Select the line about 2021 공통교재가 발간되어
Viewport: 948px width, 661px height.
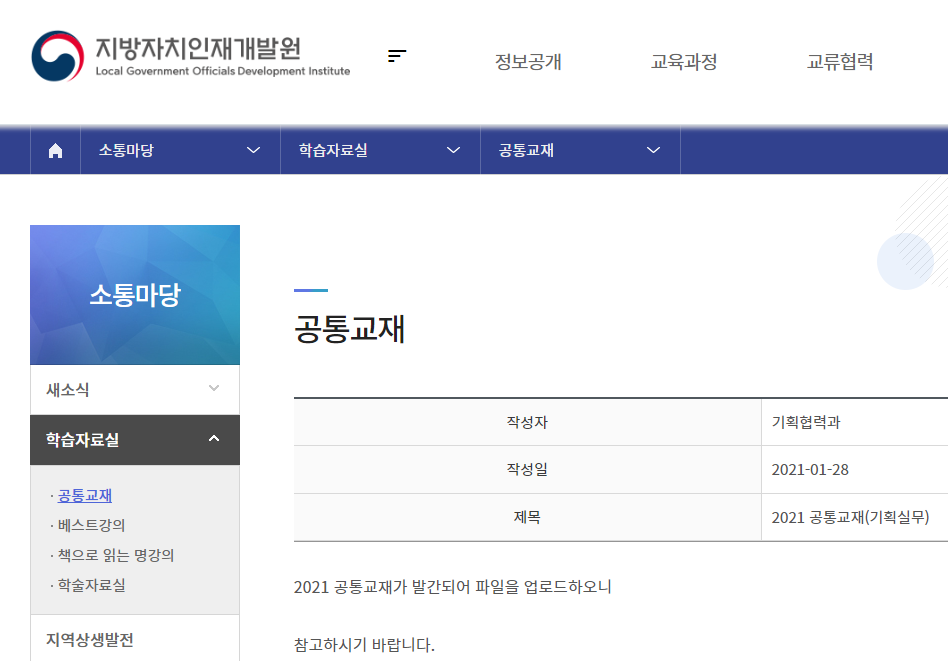point(452,587)
